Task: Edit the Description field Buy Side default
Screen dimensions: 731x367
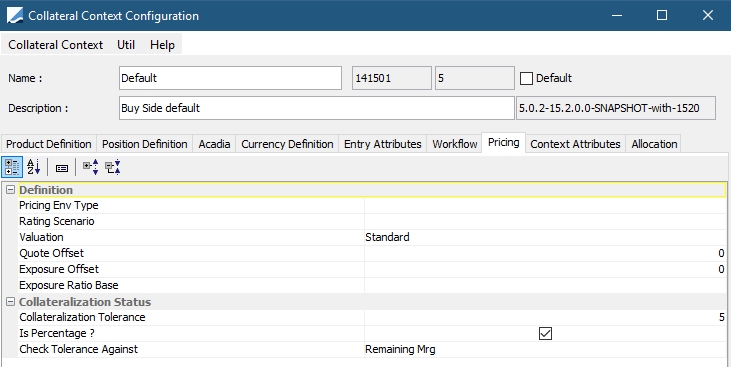Action: (317, 108)
